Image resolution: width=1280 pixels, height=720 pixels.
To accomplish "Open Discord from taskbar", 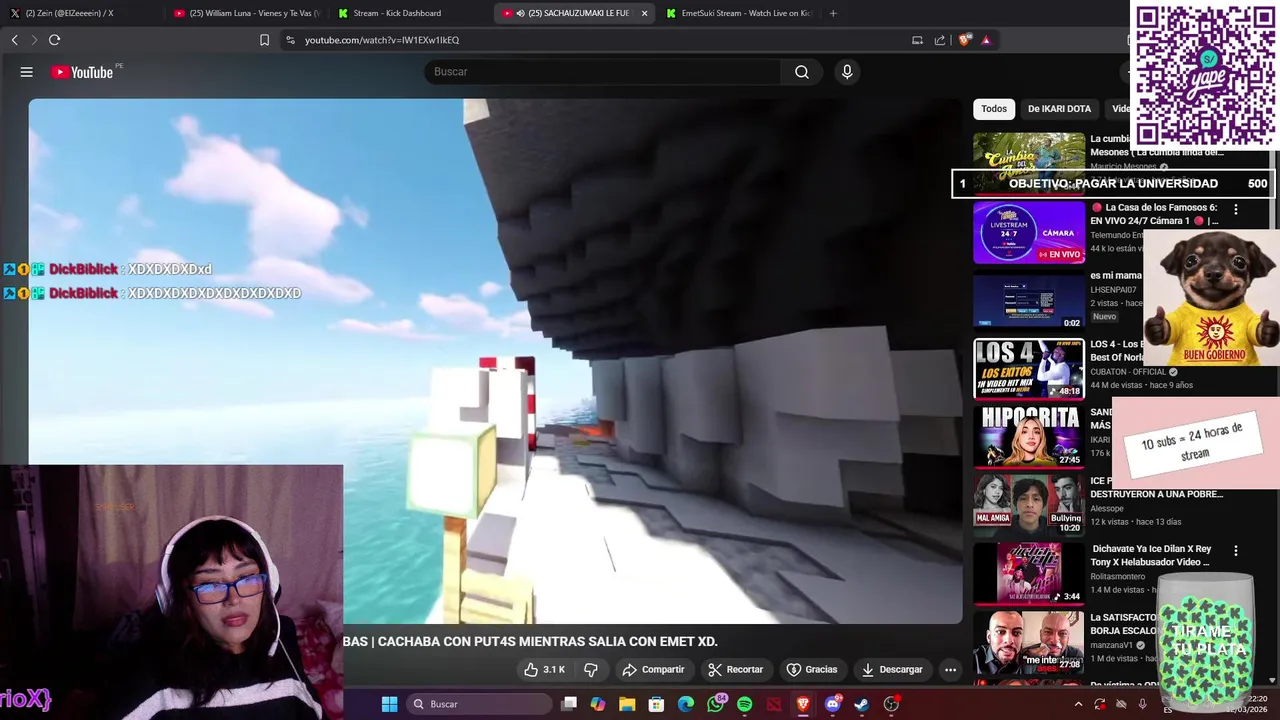I will (x=832, y=704).
